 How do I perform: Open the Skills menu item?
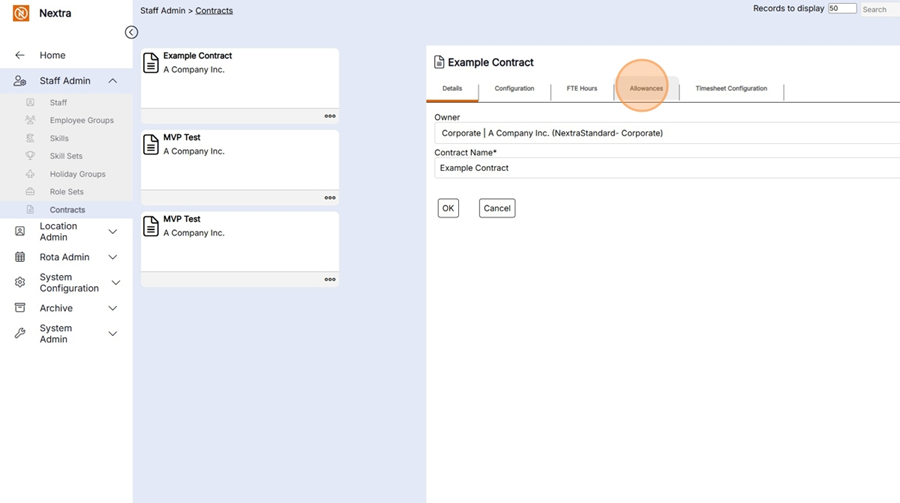[59, 138]
